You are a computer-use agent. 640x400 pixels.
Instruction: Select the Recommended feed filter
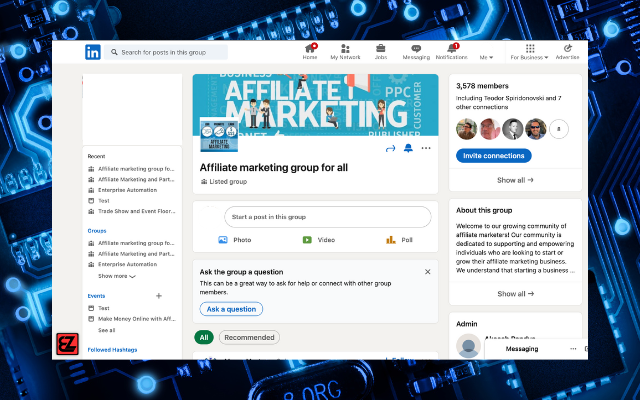pyautogui.click(x=249, y=338)
